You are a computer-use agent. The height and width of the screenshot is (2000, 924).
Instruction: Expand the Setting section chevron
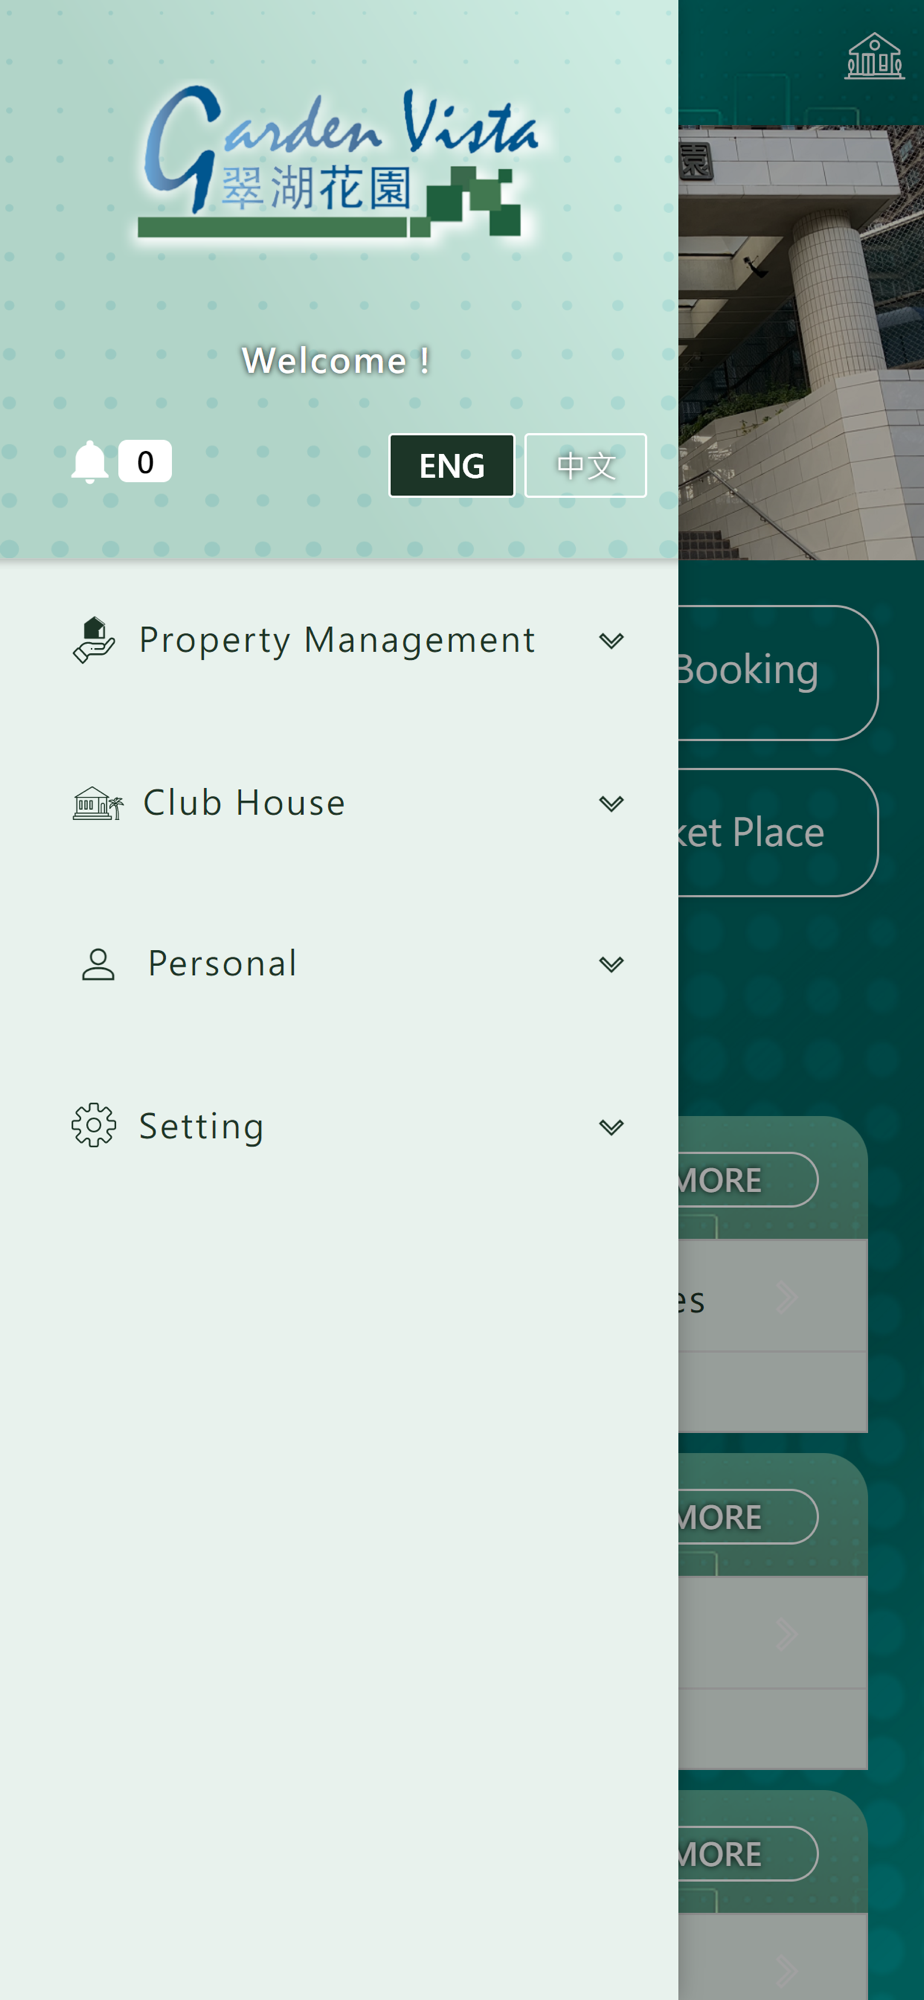(x=611, y=1127)
